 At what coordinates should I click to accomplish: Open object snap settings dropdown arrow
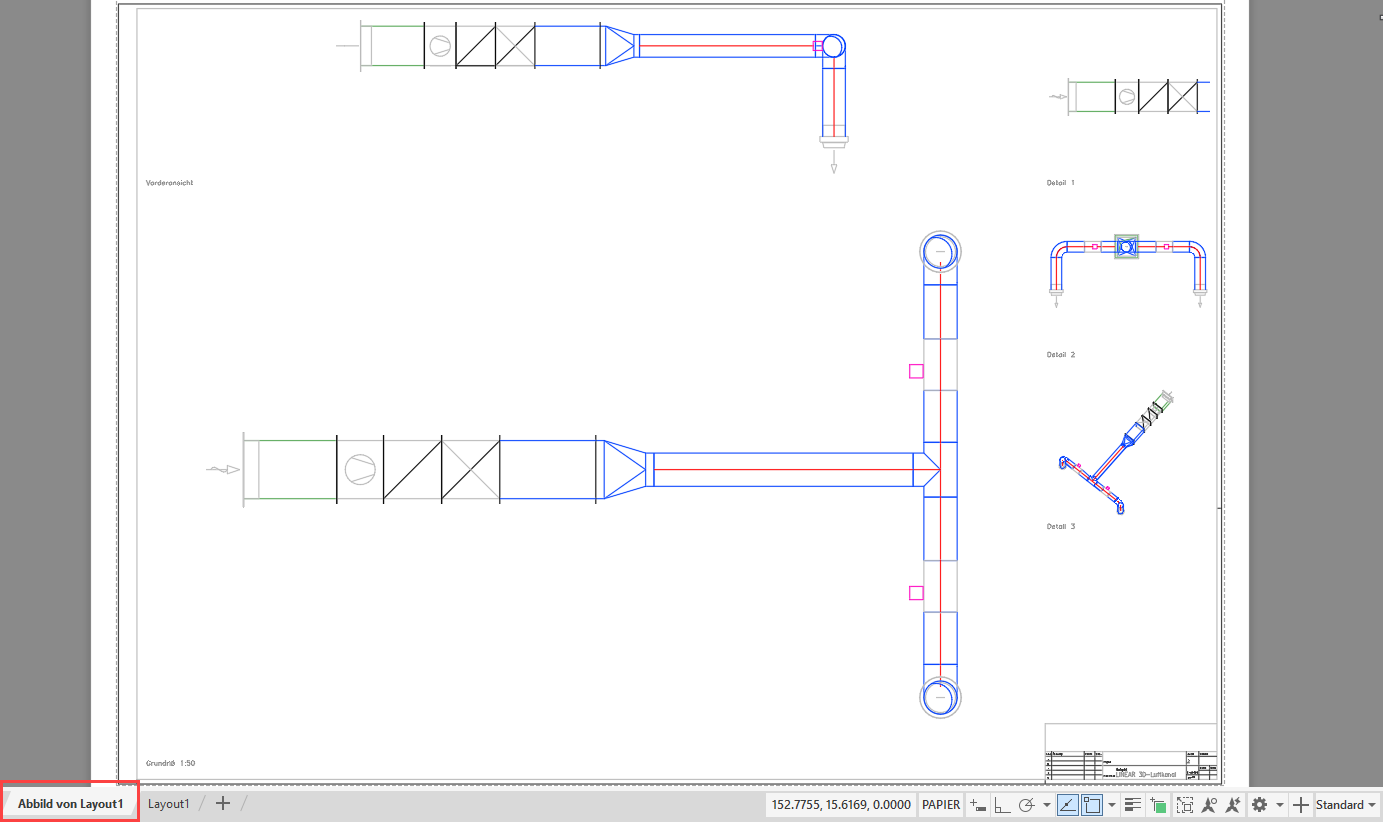click(x=1112, y=804)
